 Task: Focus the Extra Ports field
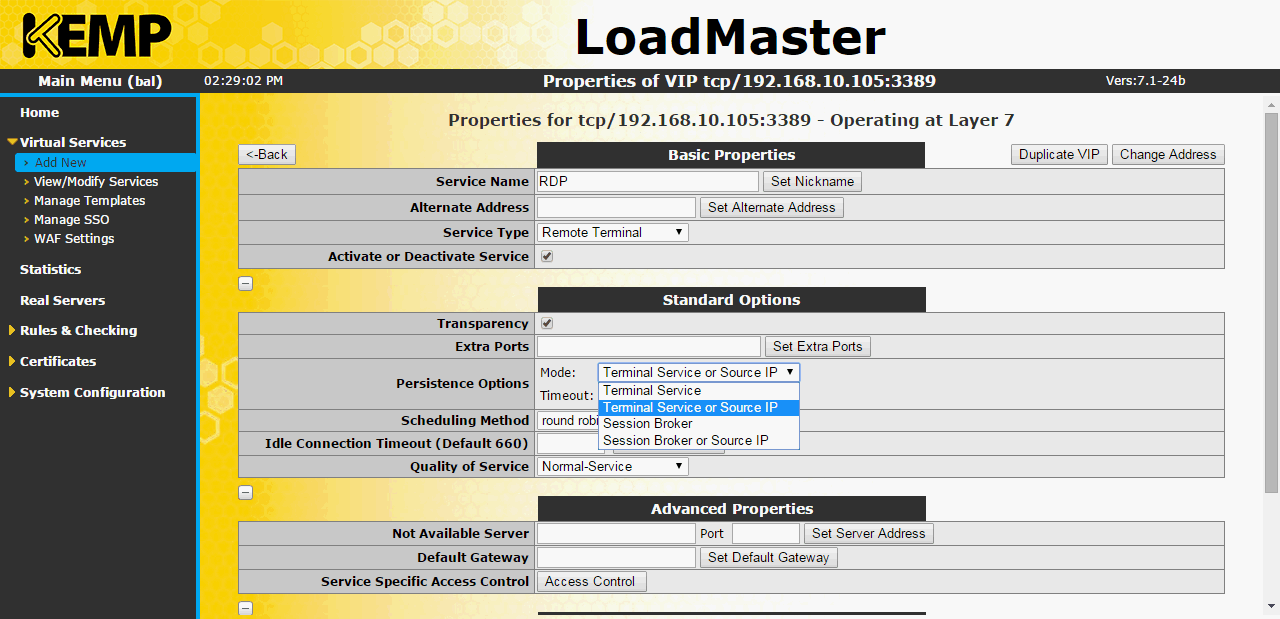point(649,347)
